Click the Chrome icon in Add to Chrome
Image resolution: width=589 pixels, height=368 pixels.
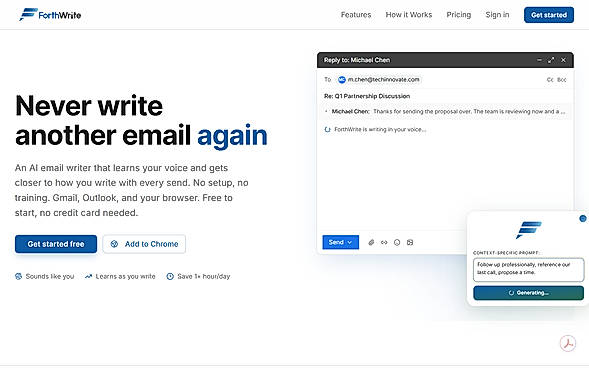click(114, 244)
